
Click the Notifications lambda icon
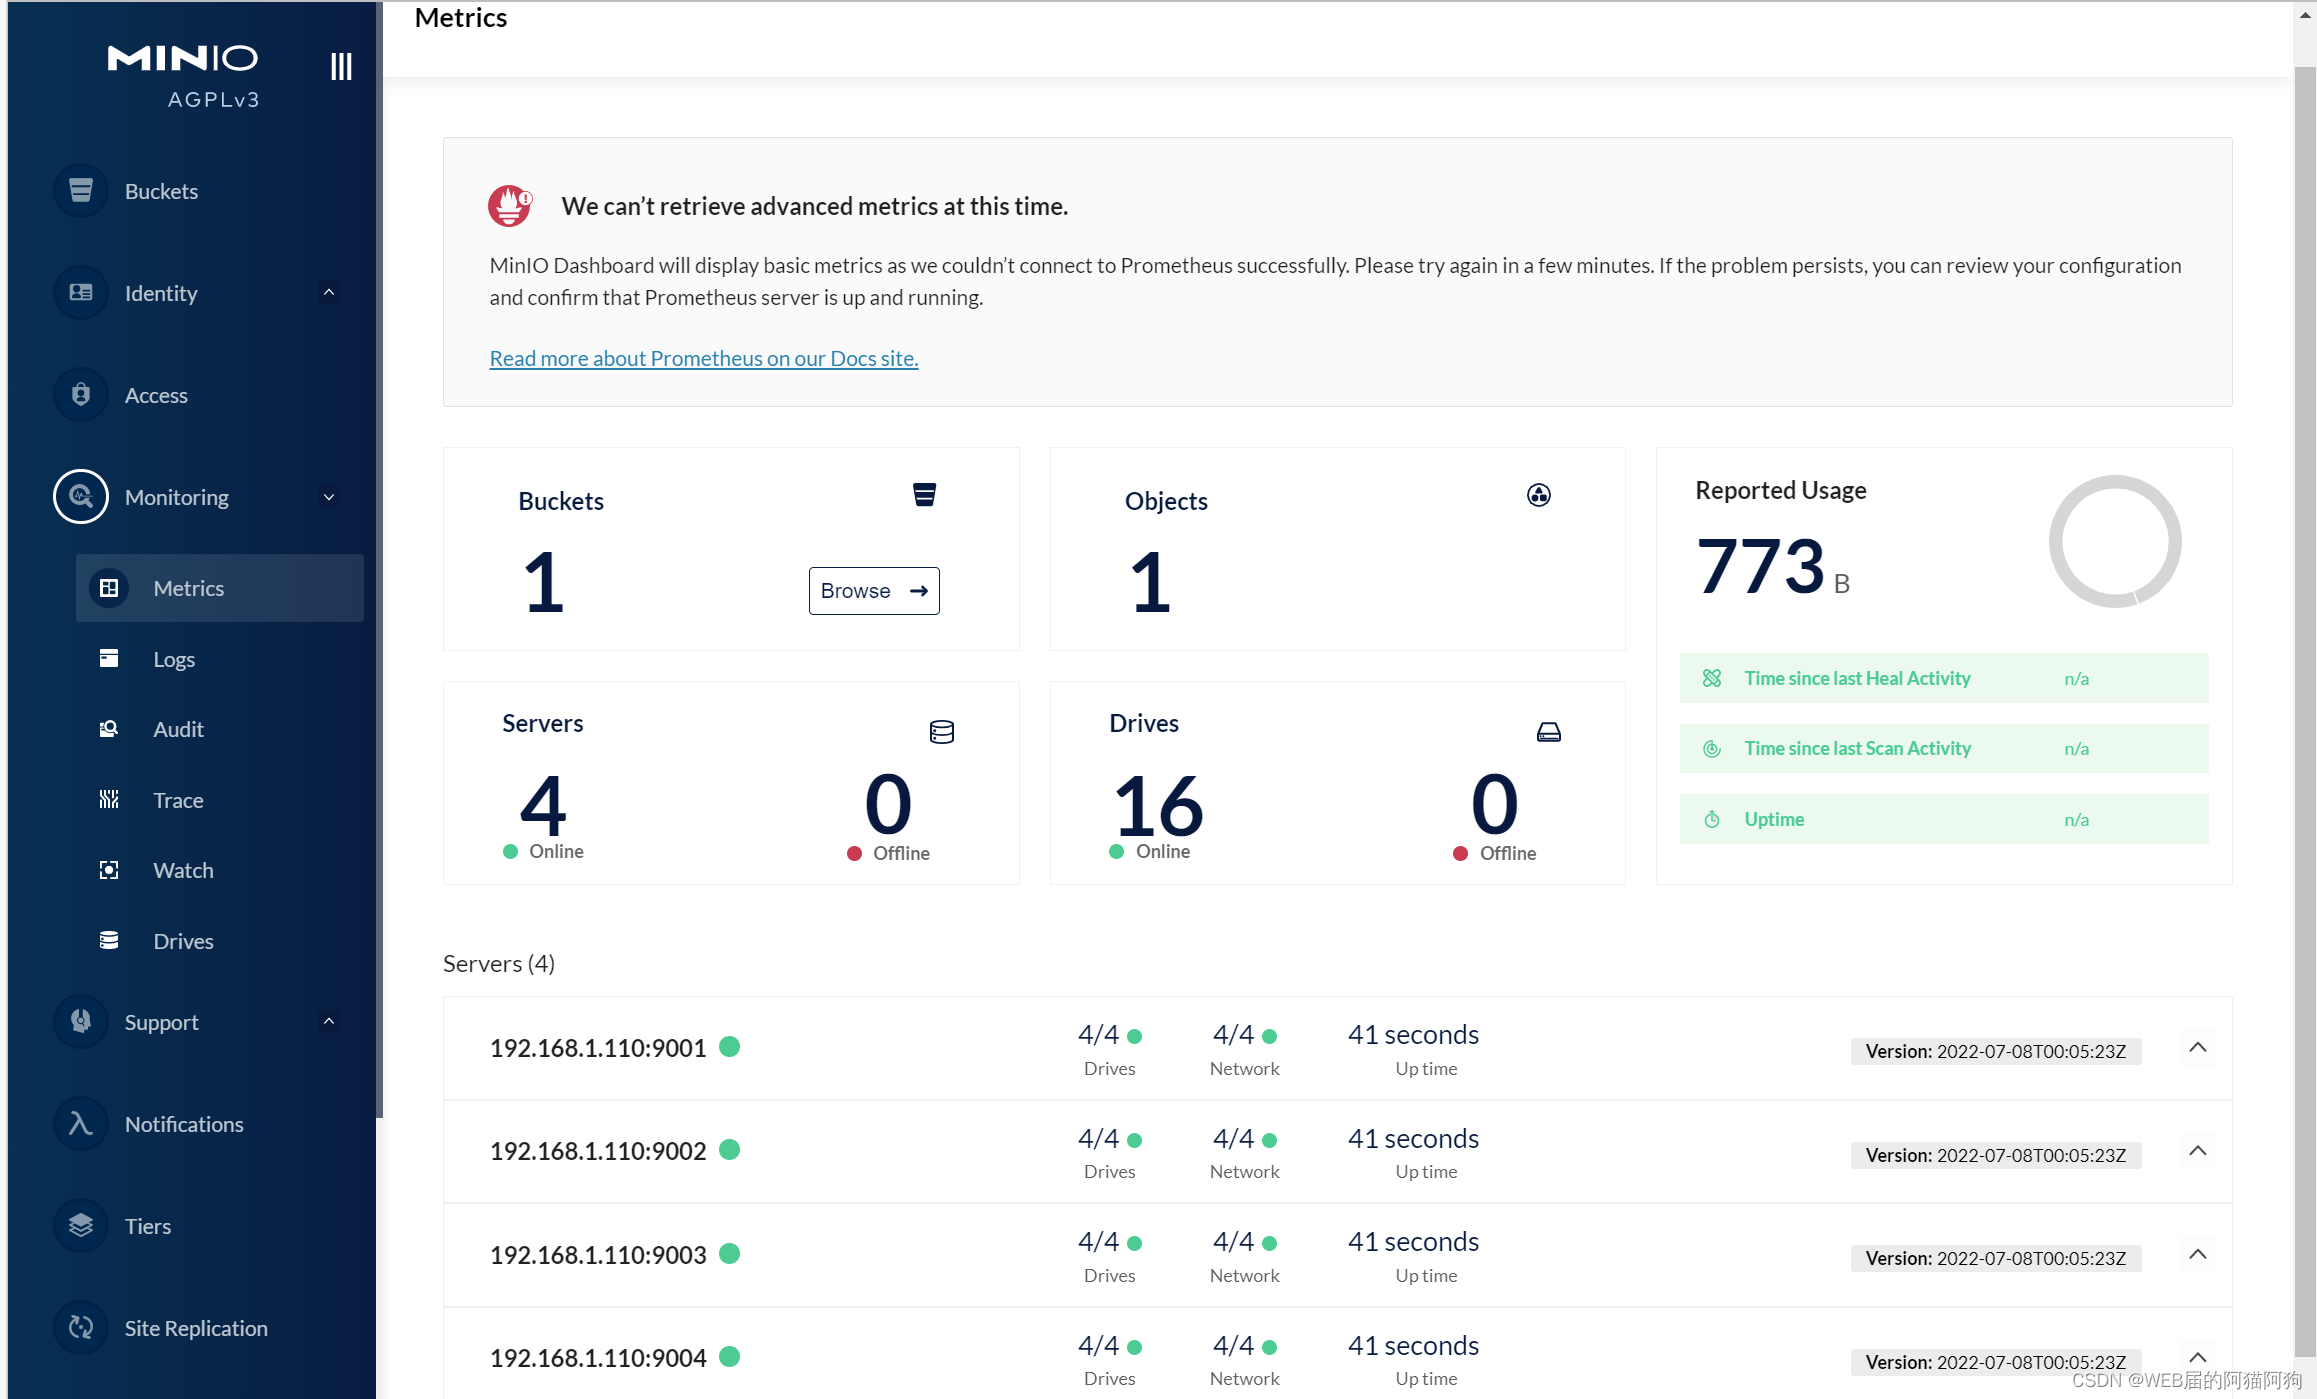(81, 1123)
